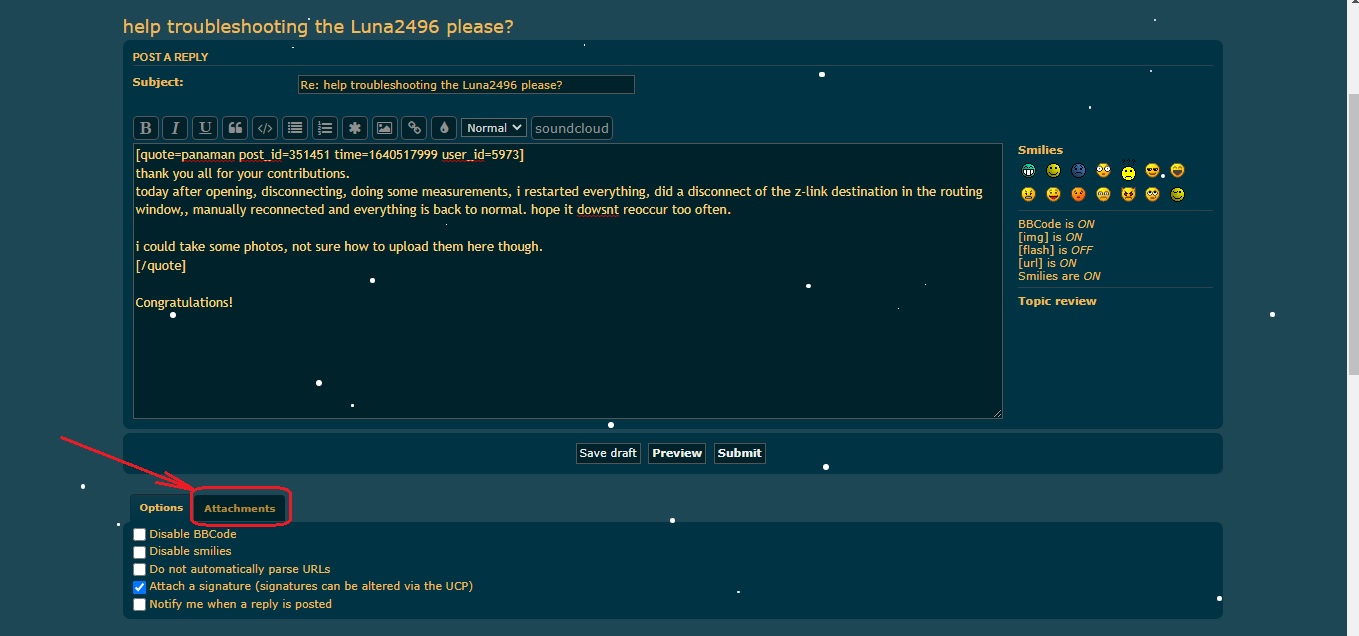This screenshot has width=1359, height=636.
Task: Open the font colour droplet picker
Action: pos(444,128)
